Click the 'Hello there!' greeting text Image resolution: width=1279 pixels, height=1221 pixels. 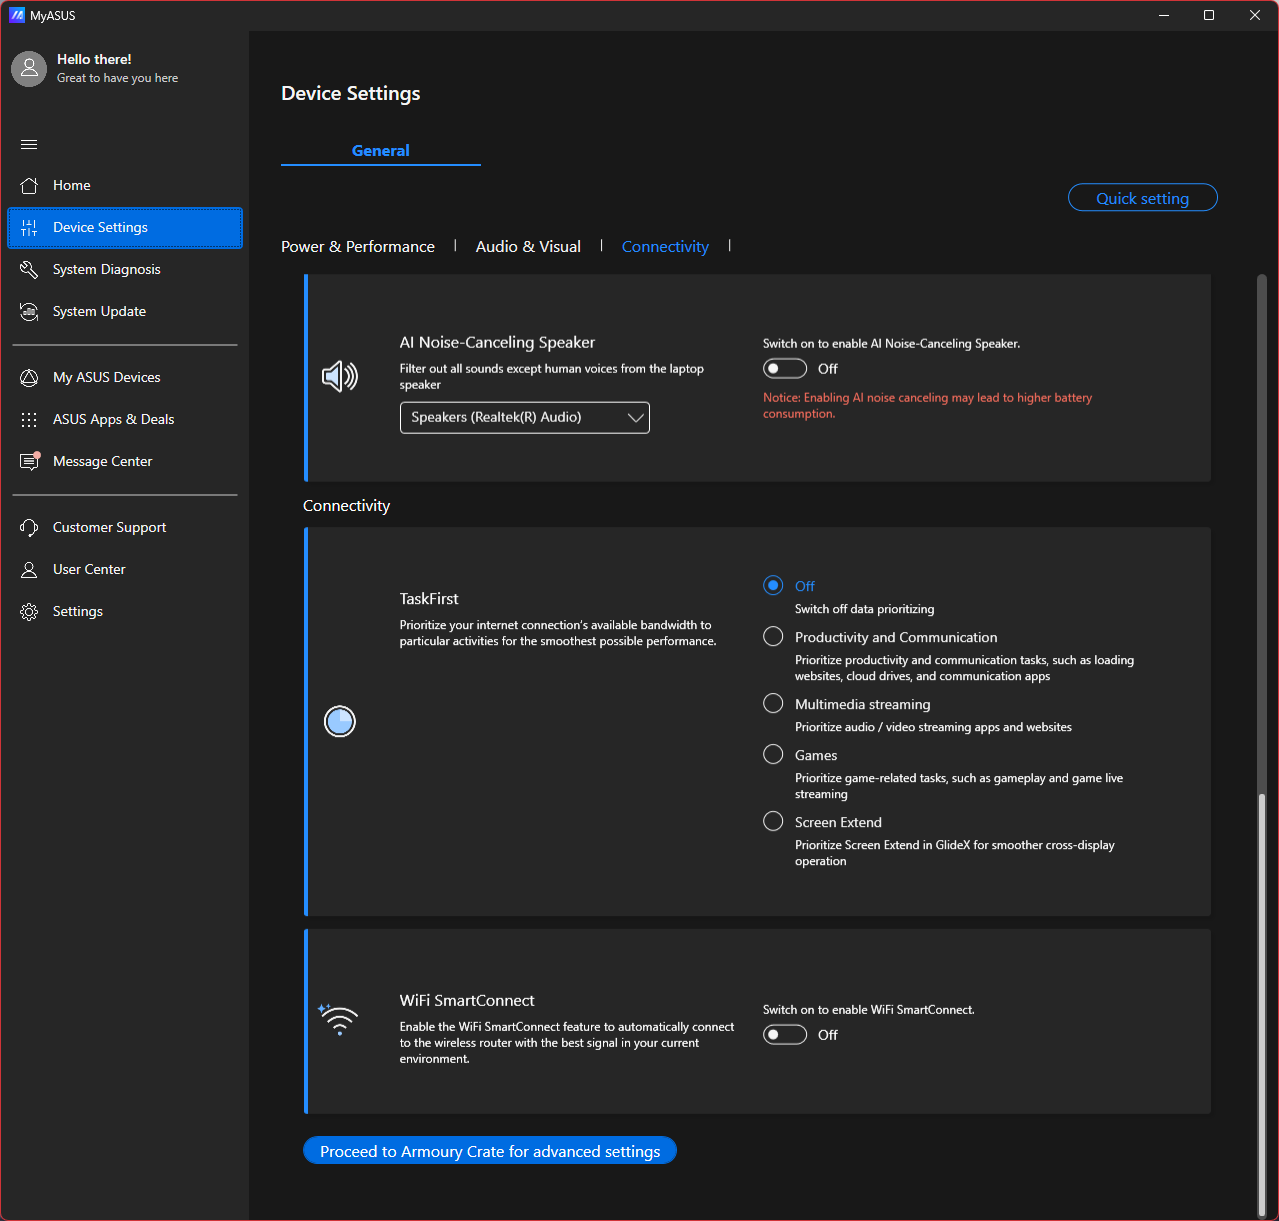click(94, 59)
